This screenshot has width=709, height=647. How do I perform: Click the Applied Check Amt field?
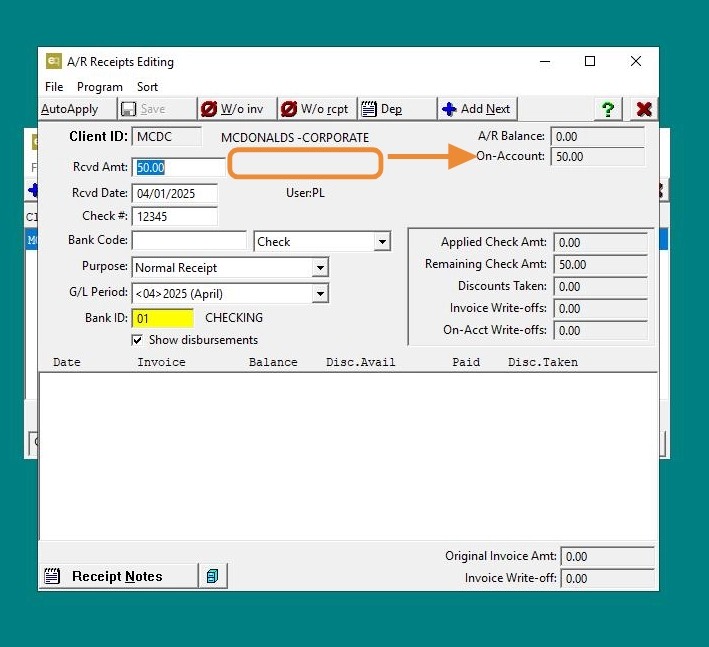pos(600,243)
